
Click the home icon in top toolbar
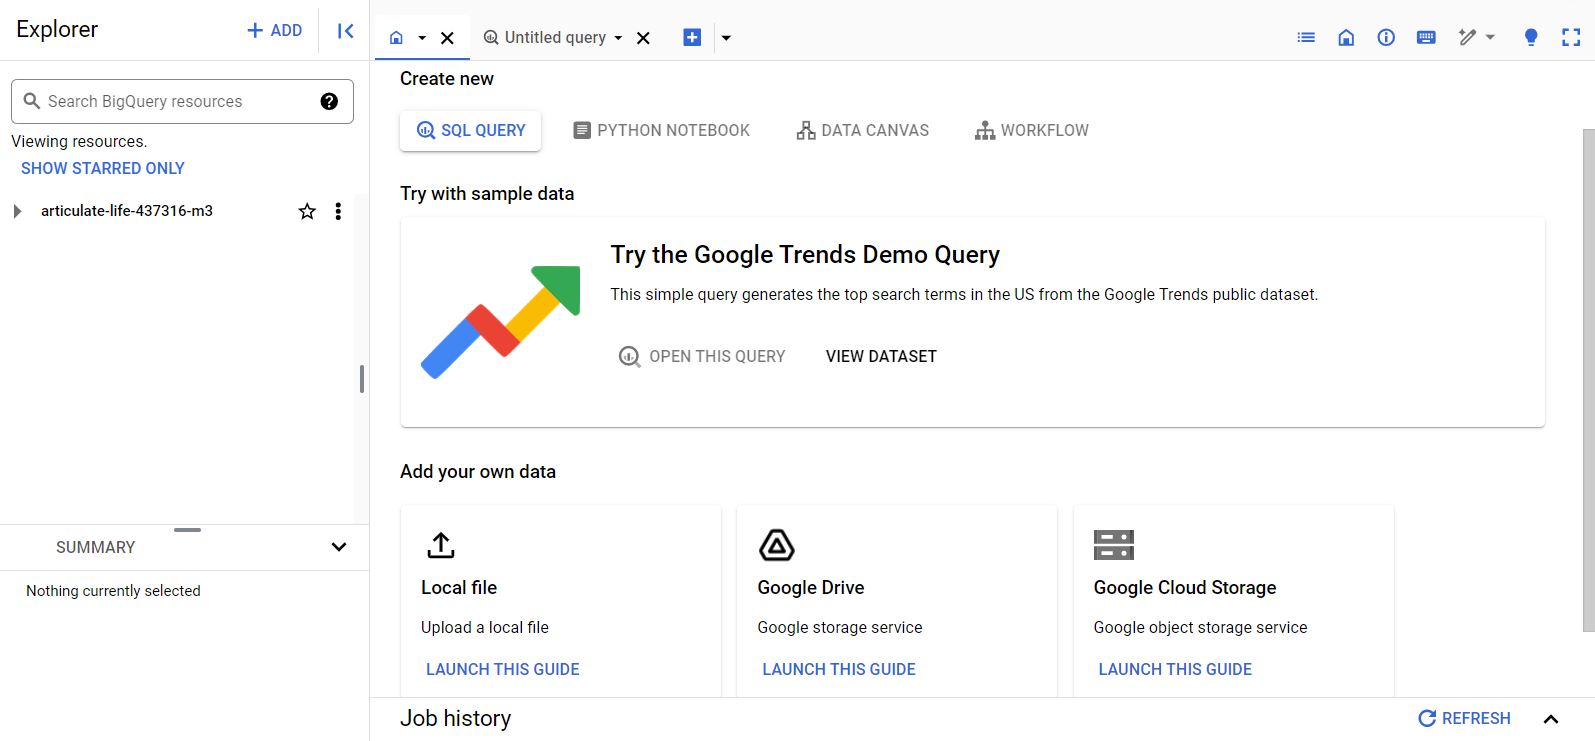click(1346, 37)
